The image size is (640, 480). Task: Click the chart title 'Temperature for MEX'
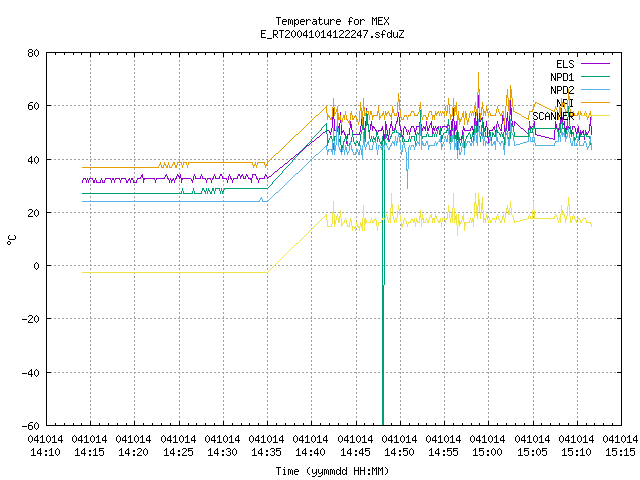332,21
